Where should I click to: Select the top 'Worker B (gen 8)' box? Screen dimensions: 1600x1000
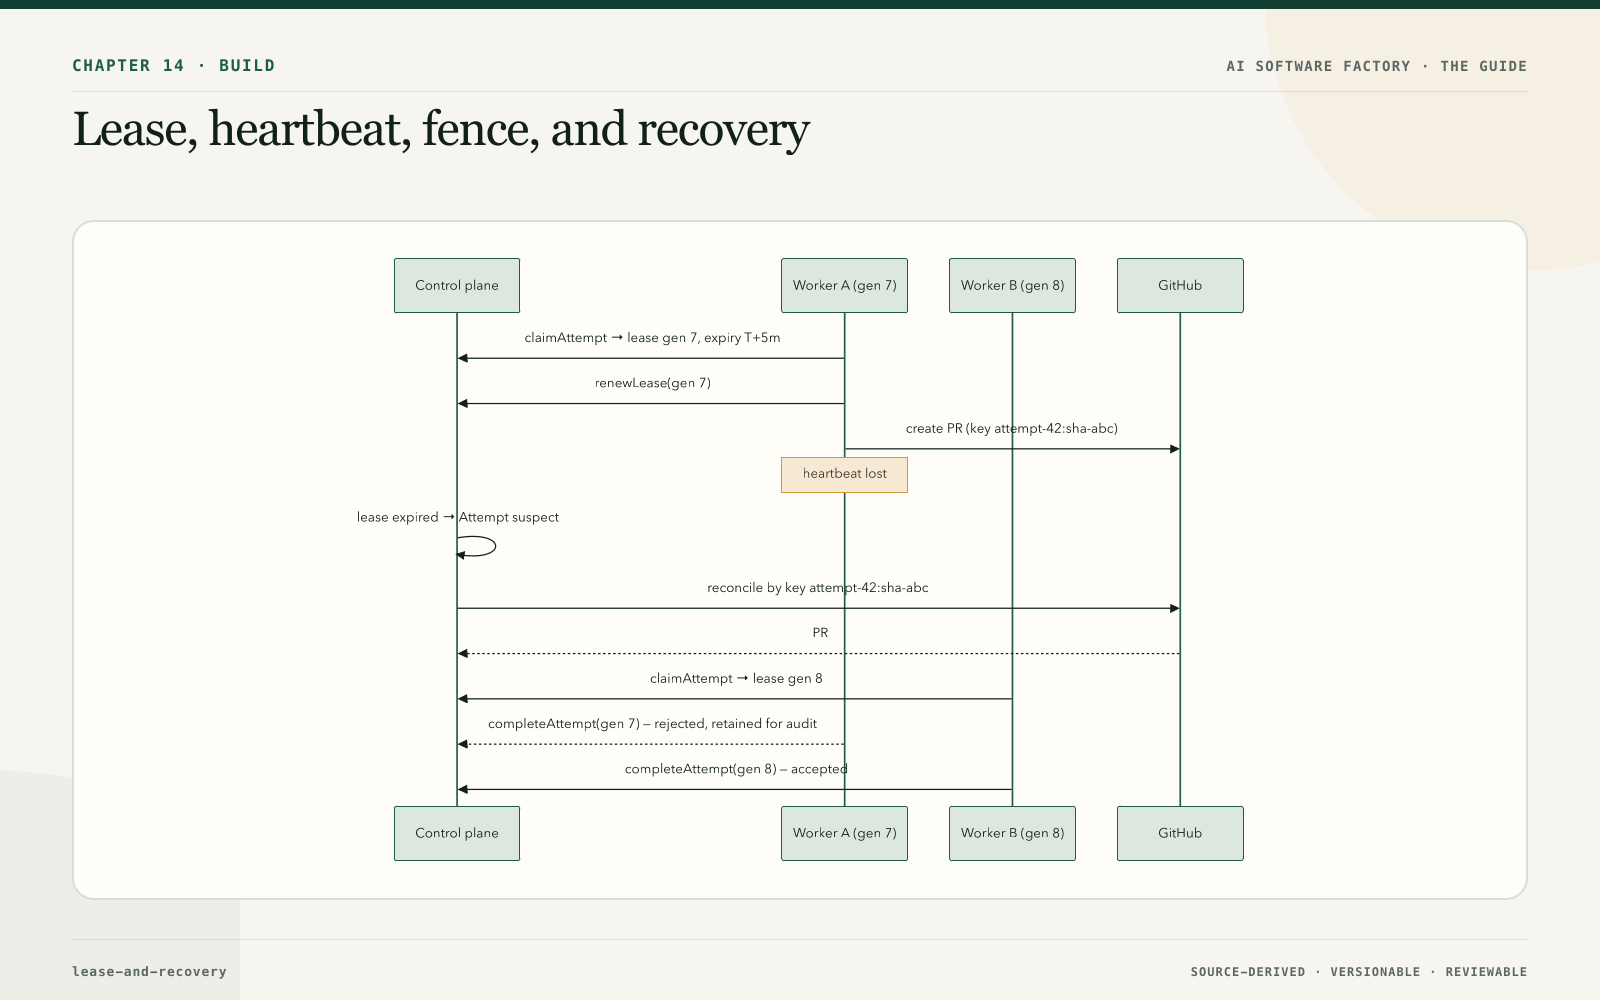point(1012,285)
